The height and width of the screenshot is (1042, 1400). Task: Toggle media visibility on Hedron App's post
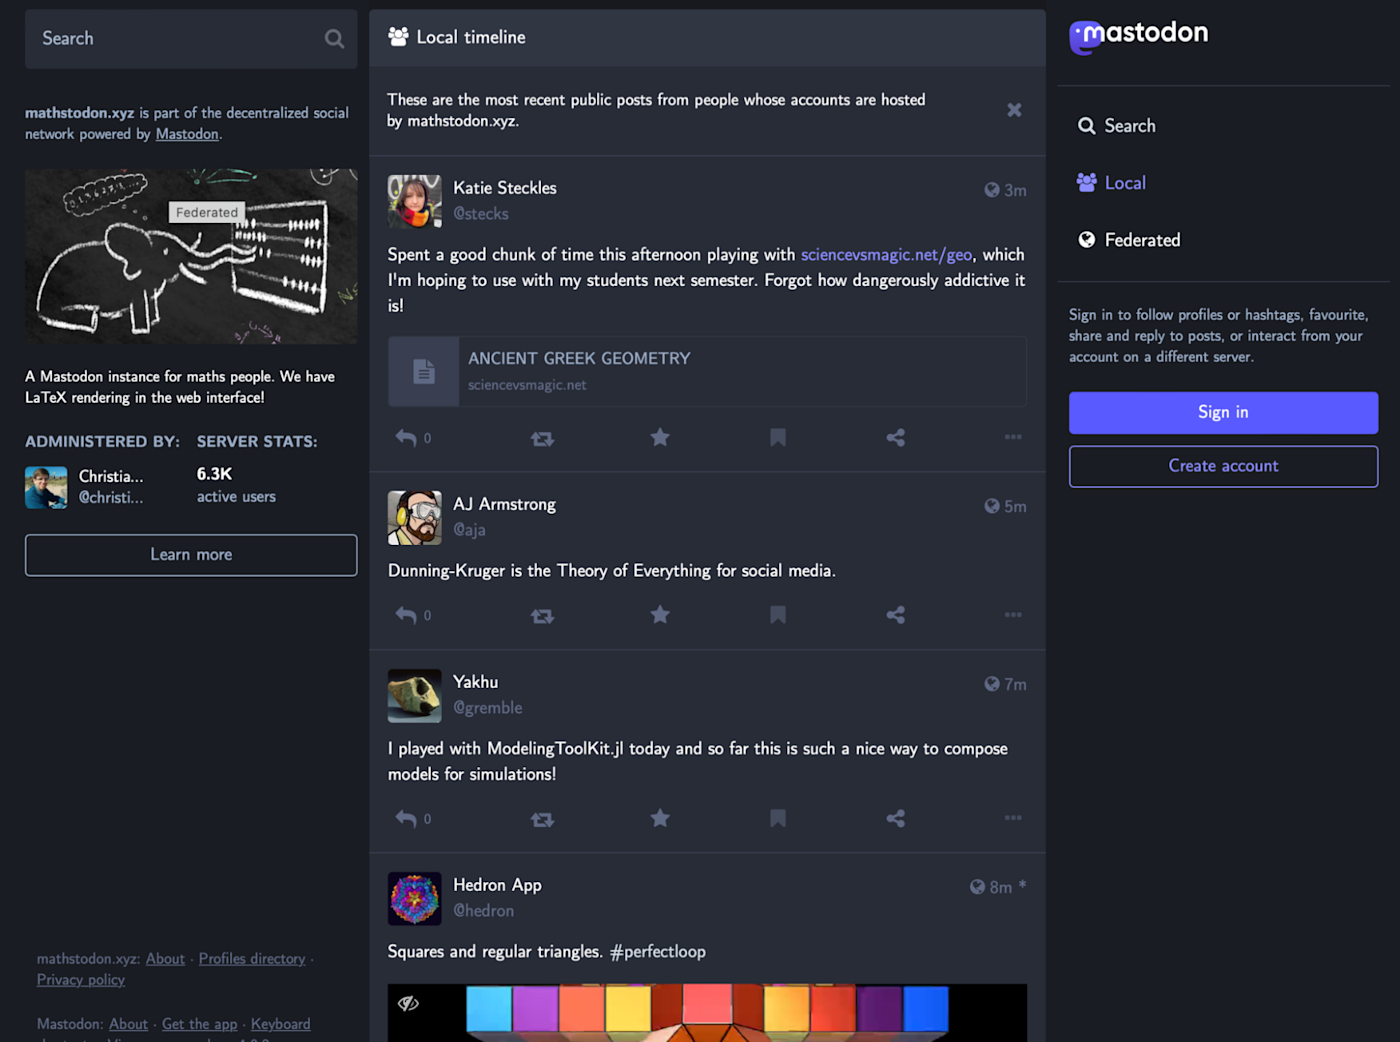pyautogui.click(x=408, y=1003)
